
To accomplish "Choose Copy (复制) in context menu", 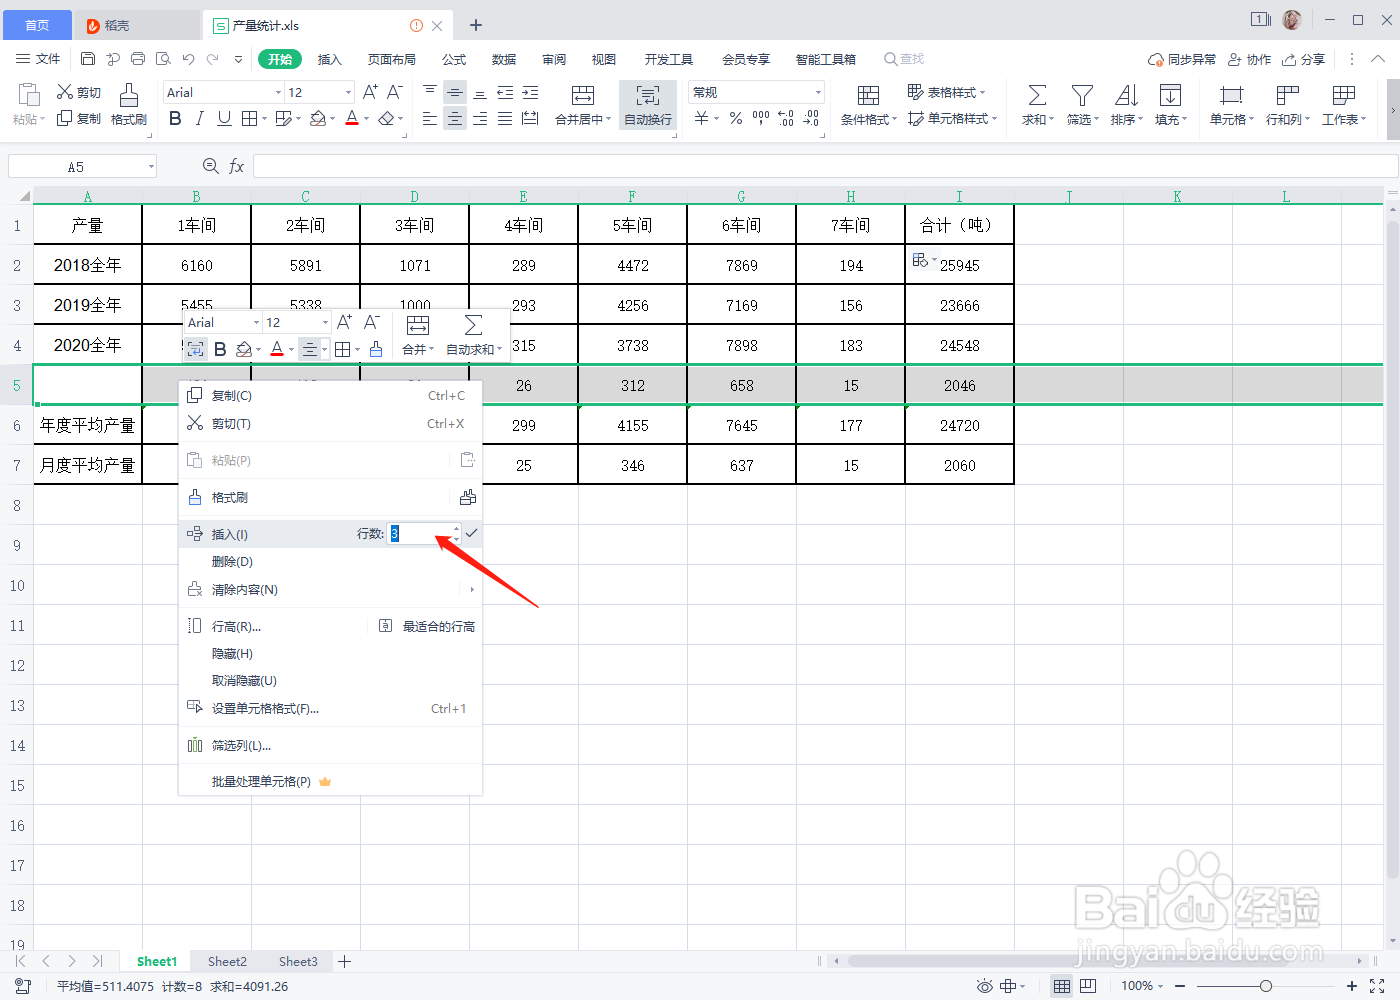I will [x=330, y=395].
